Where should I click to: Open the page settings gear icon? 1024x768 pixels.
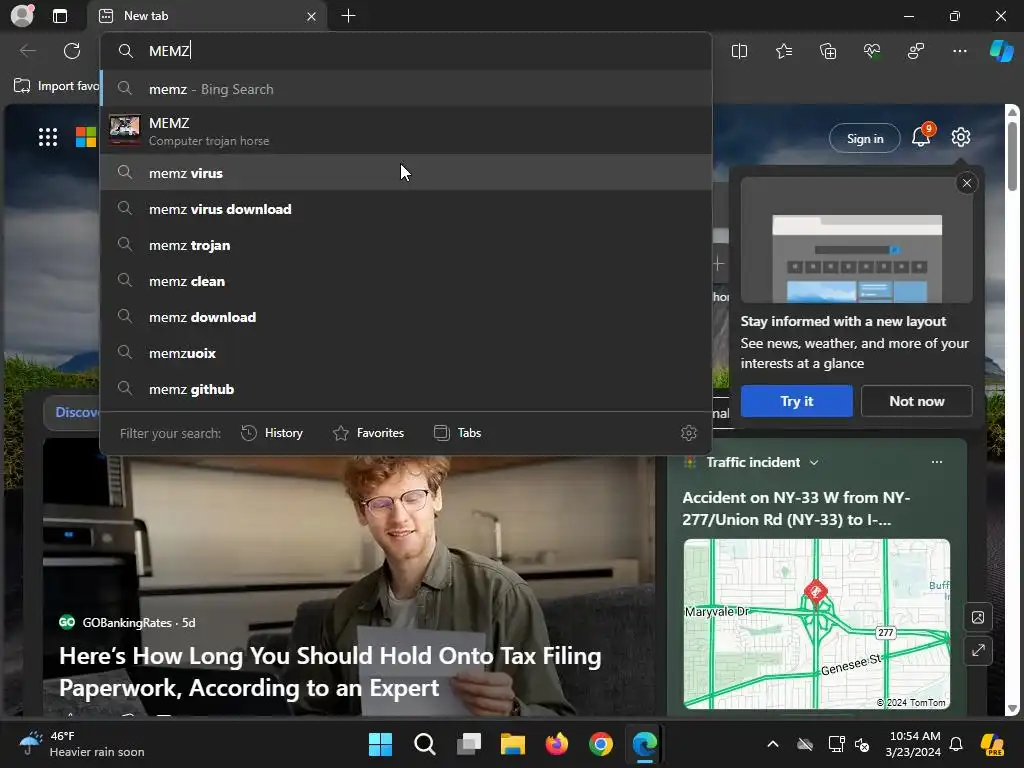(961, 137)
